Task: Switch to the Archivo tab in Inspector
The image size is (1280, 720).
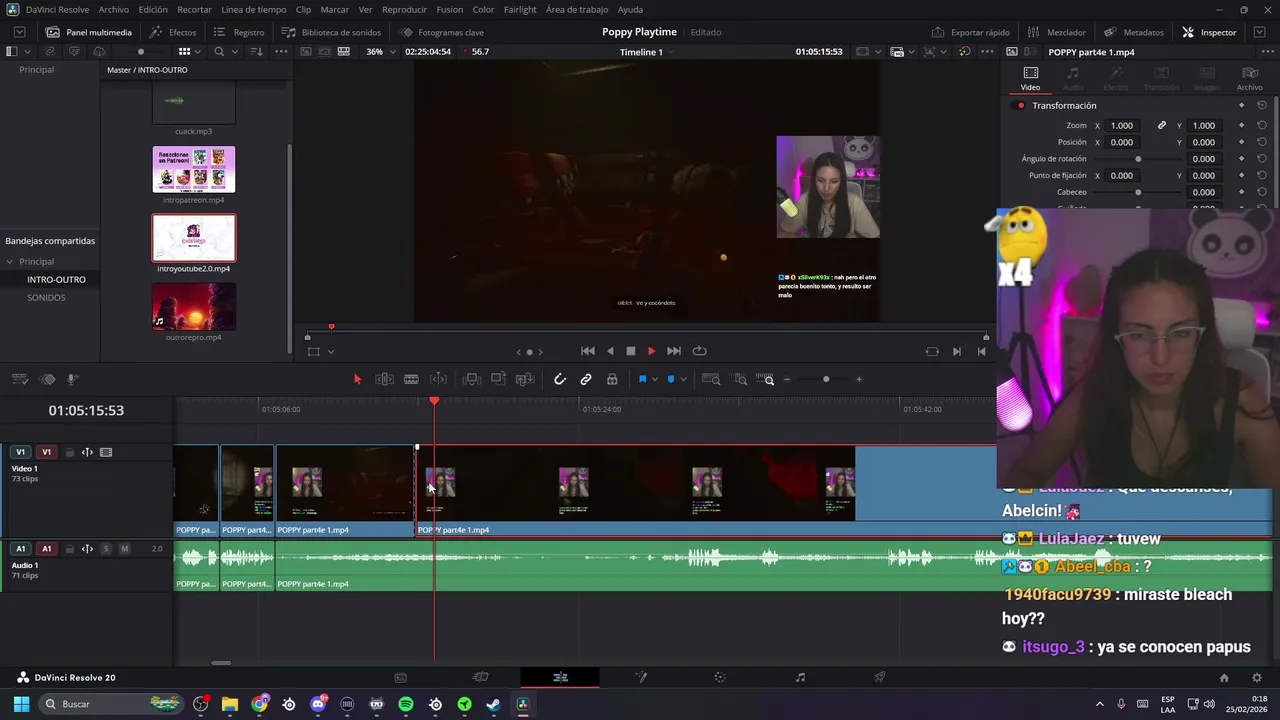Action: (x=1249, y=78)
